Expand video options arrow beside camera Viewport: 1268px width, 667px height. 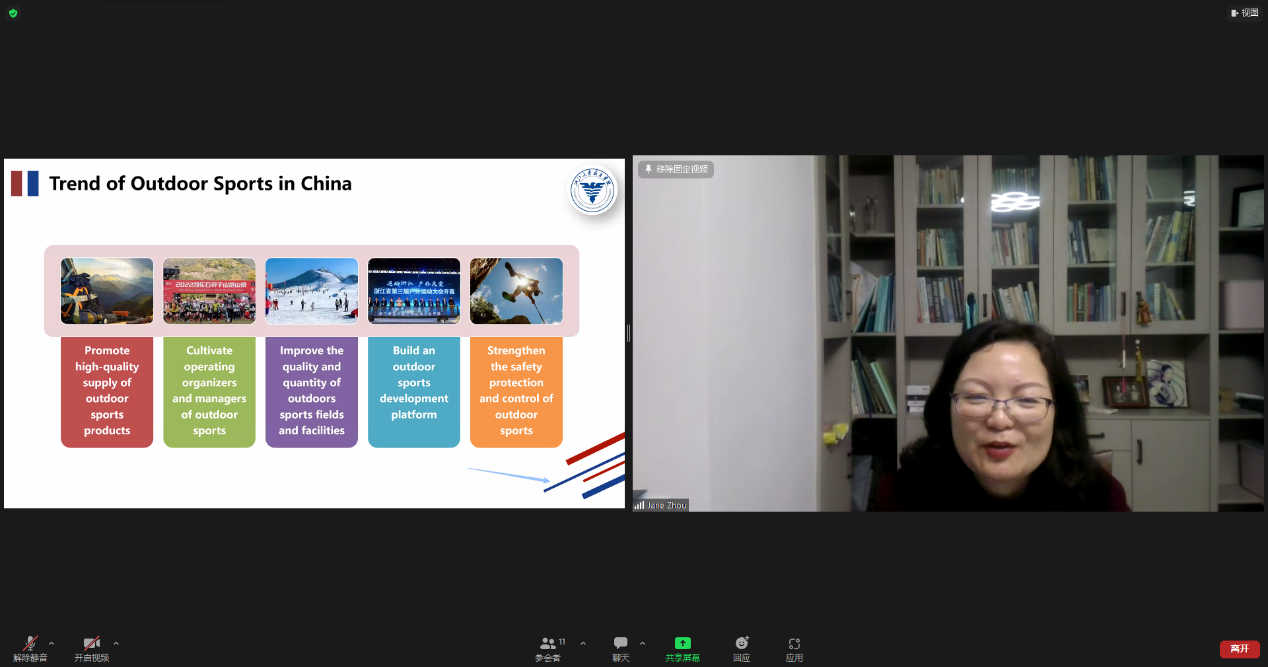tap(116, 643)
